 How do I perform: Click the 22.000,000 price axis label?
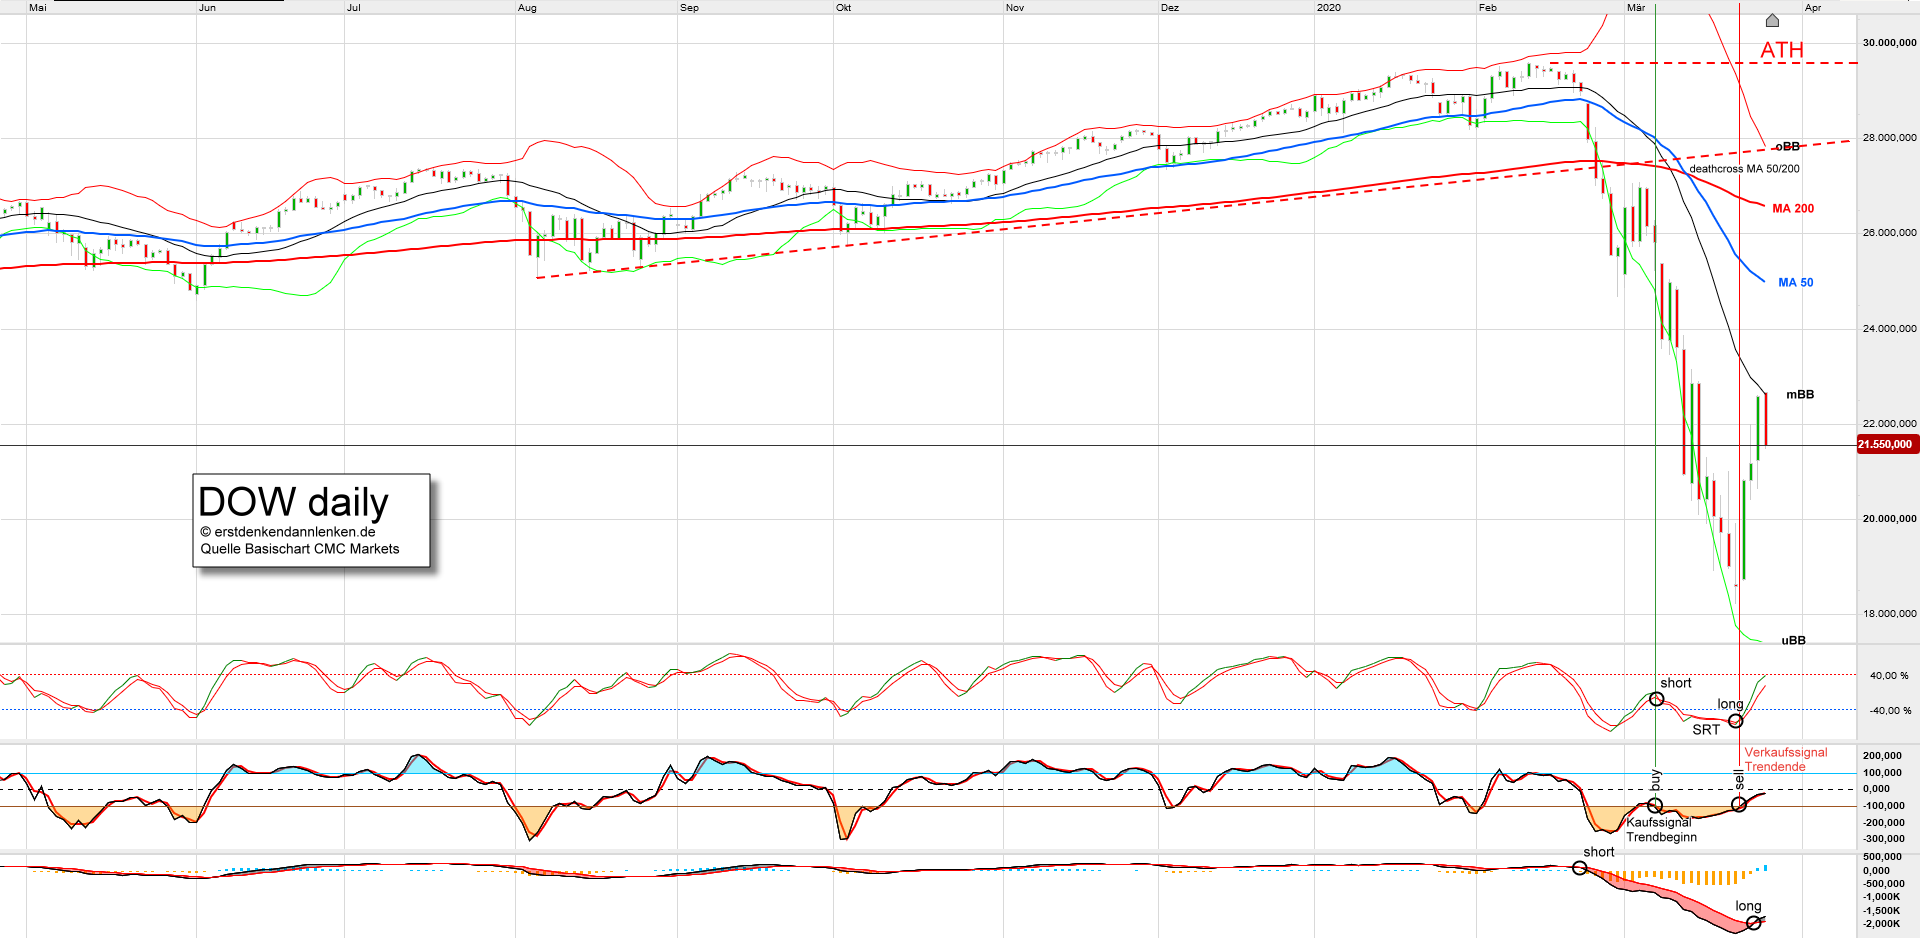(x=1889, y=424)
